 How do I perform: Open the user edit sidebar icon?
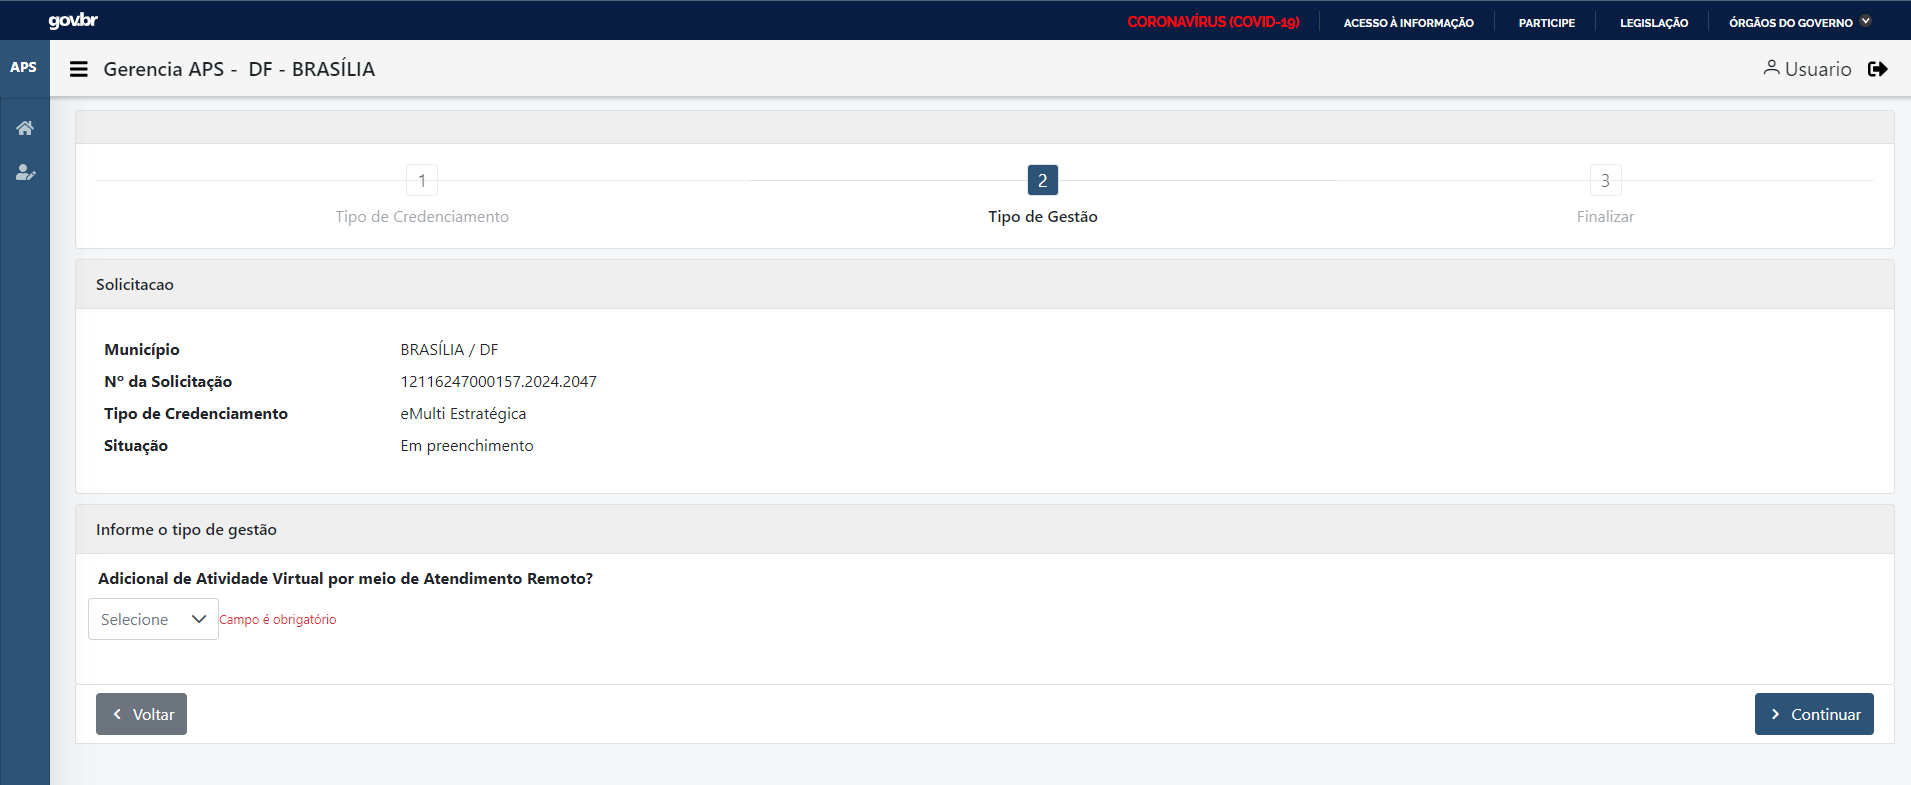[25, 173]
